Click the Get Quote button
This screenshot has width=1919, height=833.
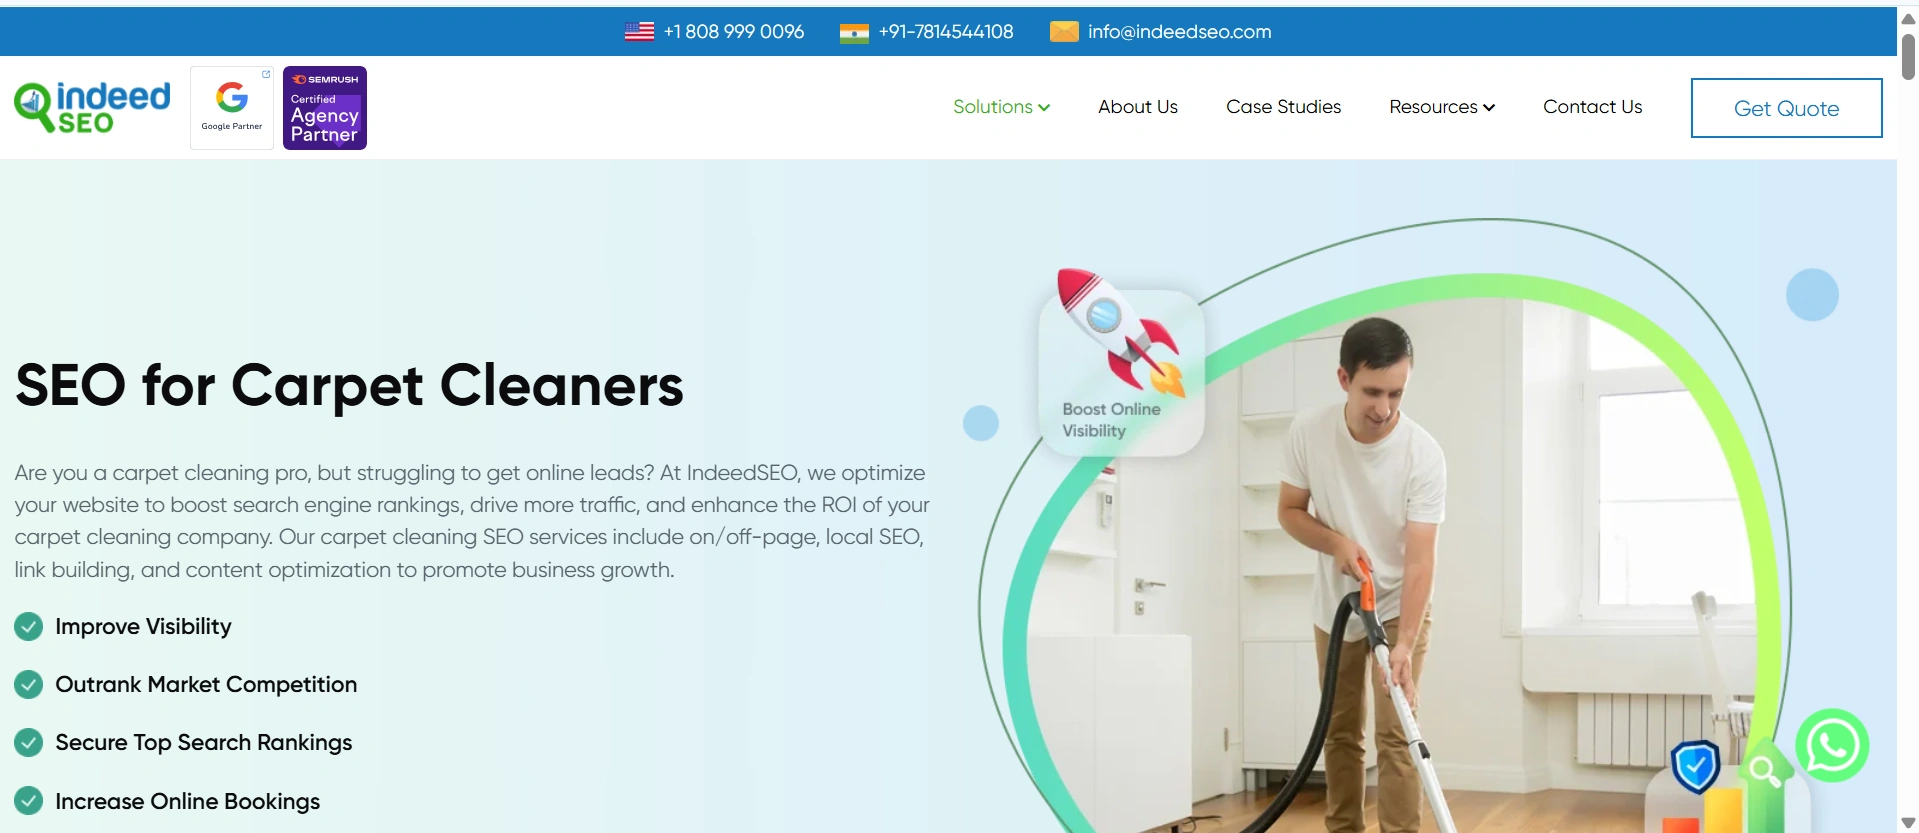coord(1787,108)
